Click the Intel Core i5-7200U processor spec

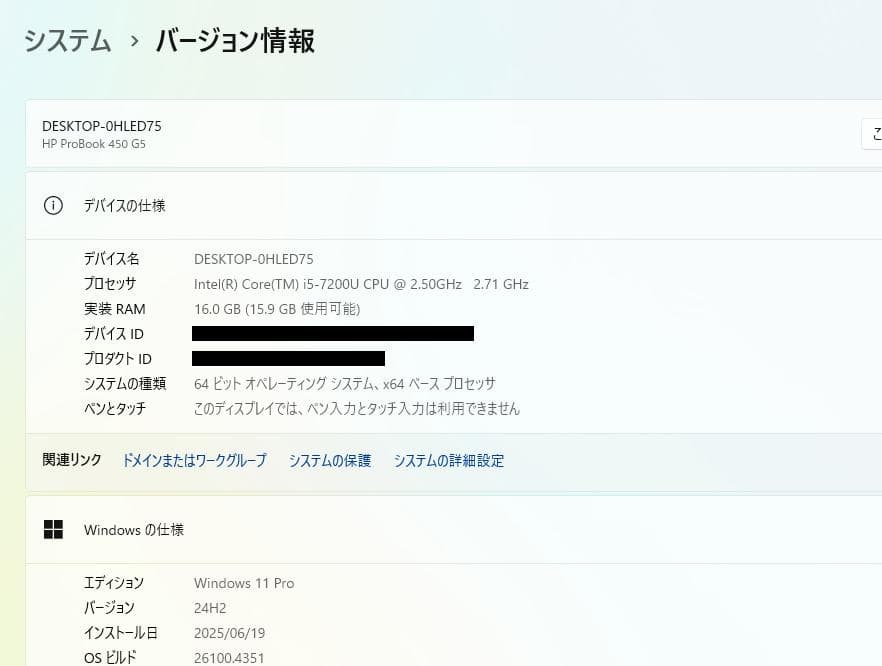coord(360,283)
